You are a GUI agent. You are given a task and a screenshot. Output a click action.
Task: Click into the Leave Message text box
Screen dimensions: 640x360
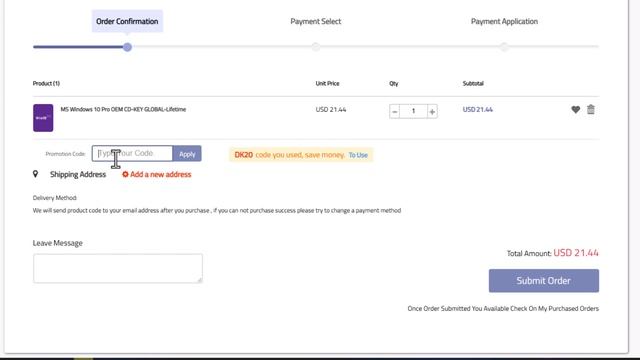[x=118, y=268]
